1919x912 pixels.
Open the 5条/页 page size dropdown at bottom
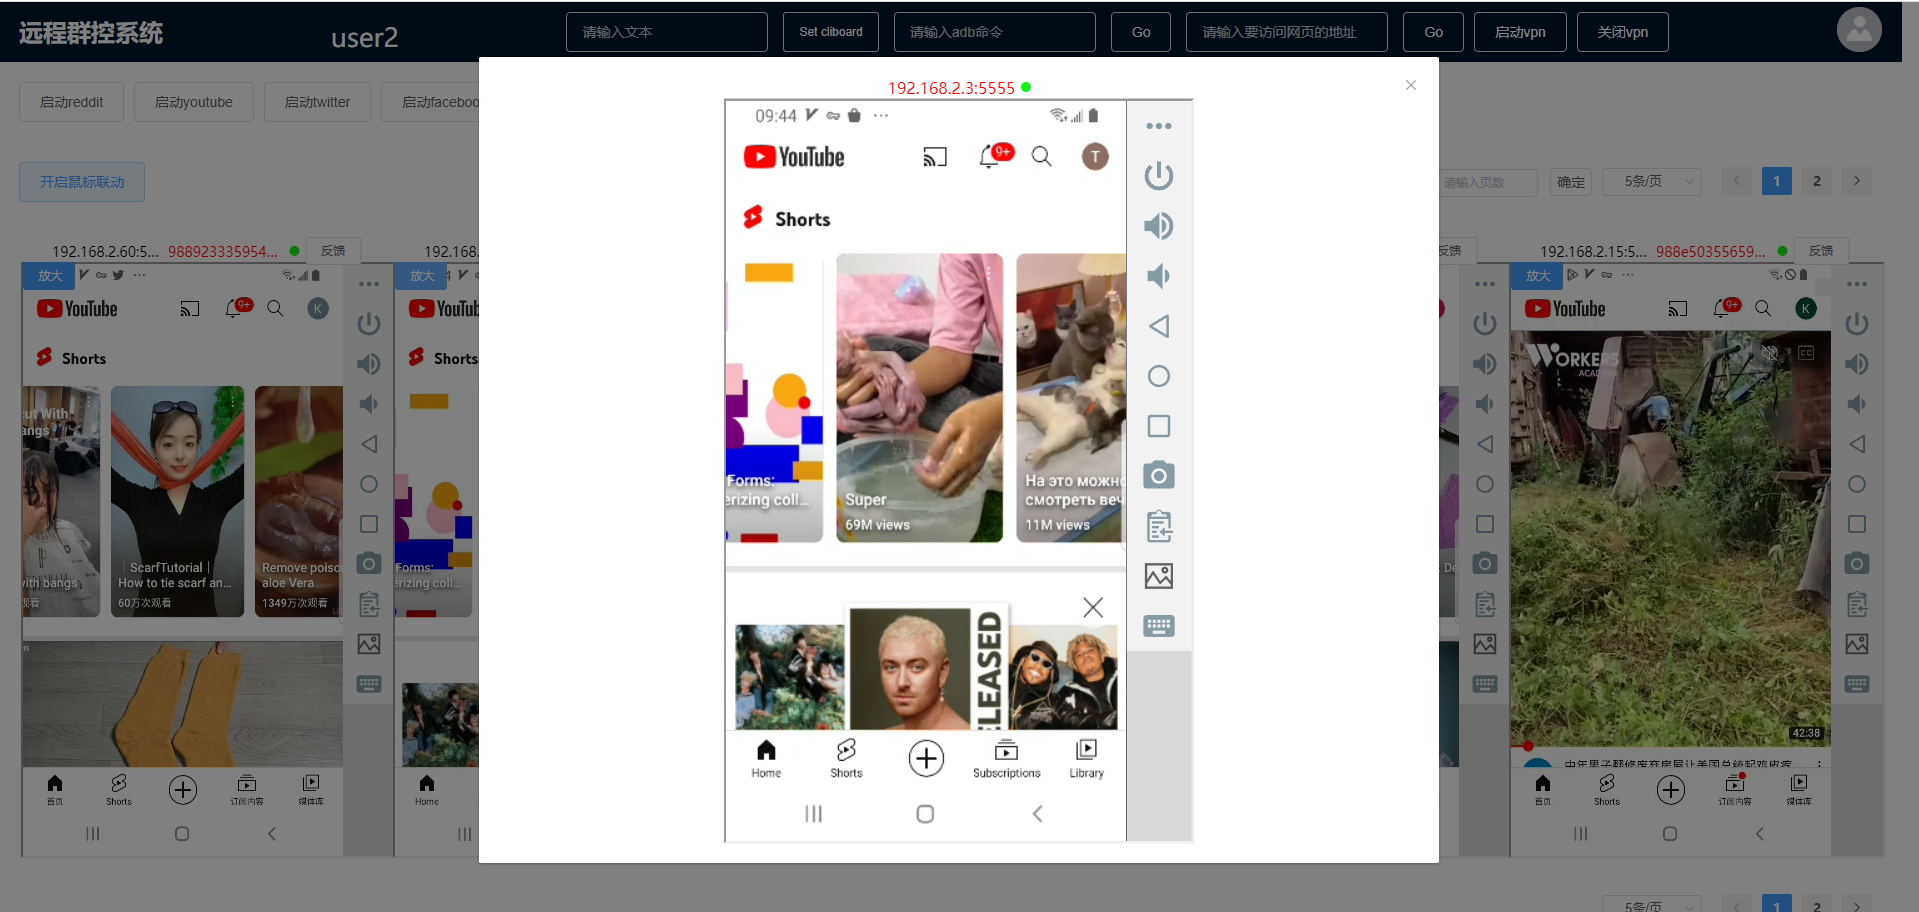(1652, 906)
